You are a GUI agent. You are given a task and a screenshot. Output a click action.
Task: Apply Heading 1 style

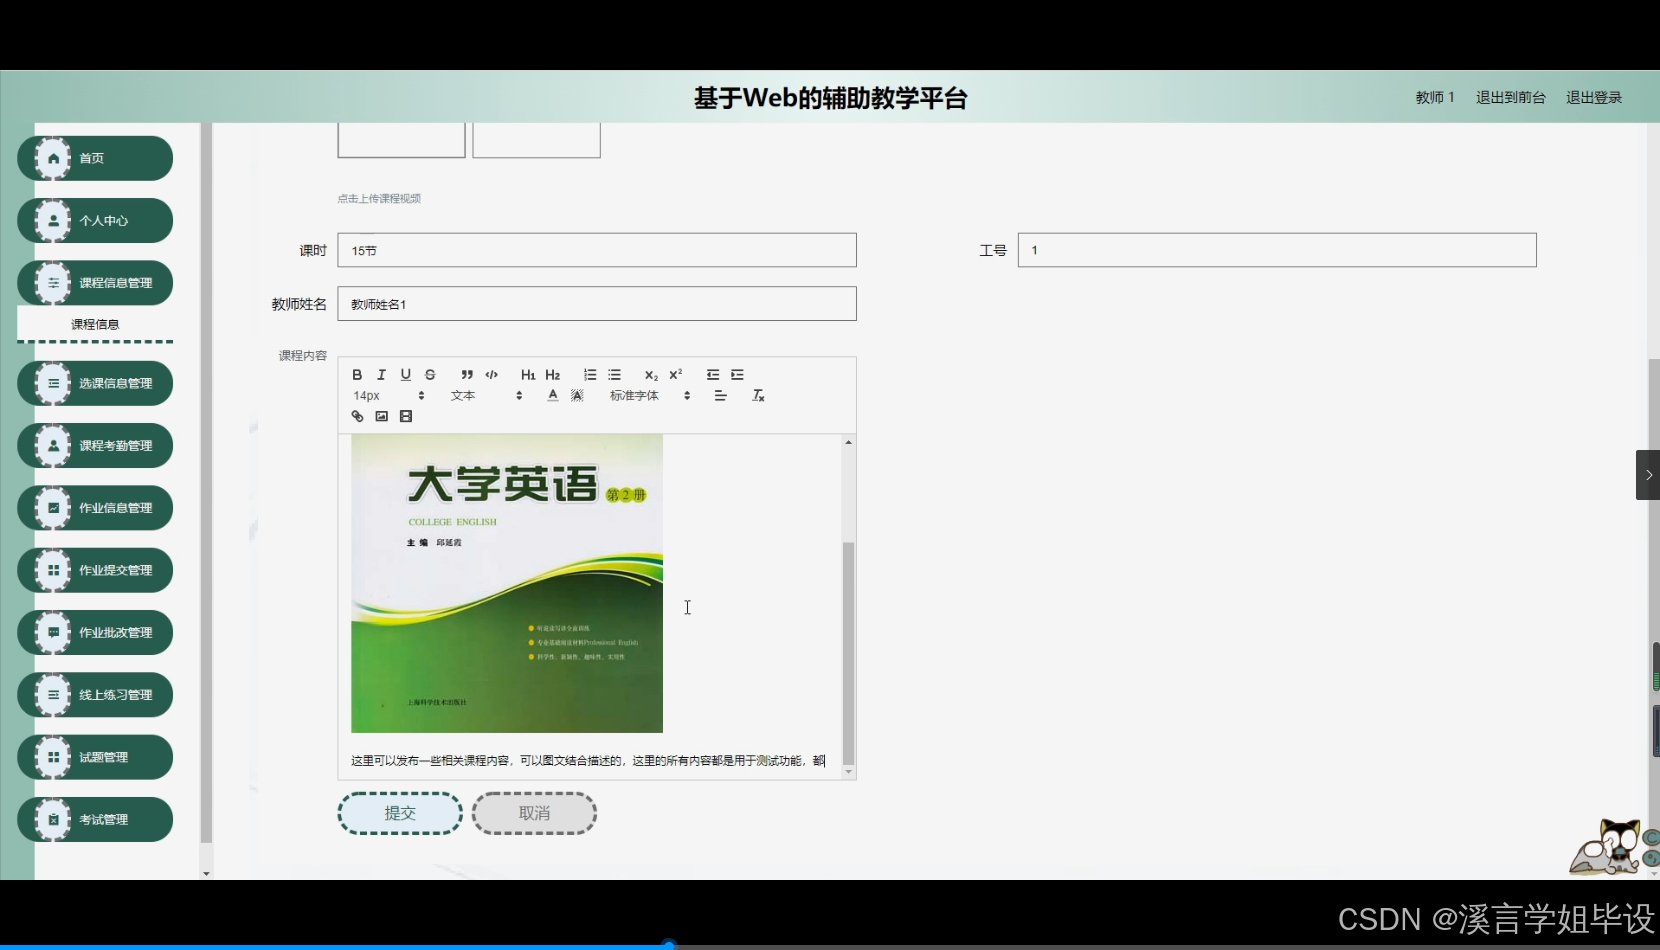528,375
